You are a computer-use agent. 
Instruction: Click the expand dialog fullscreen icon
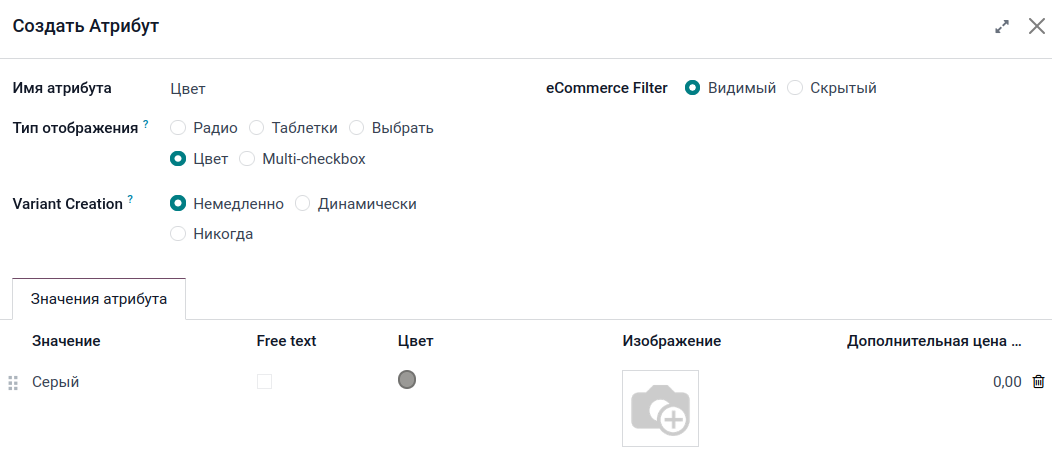(x=1002, y=27)
